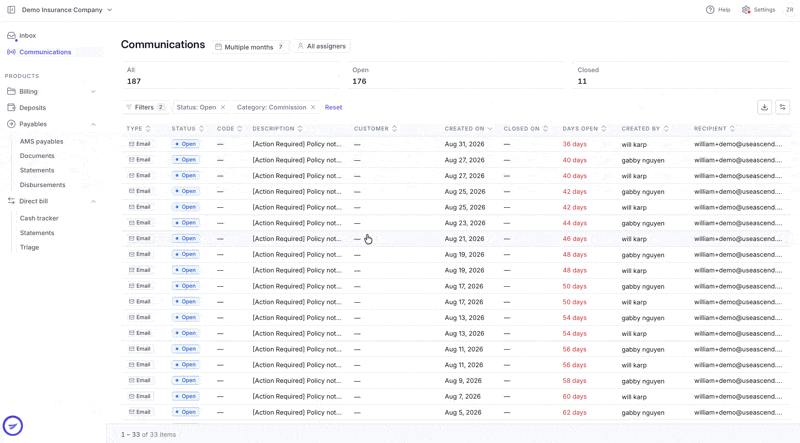Open Settings gear icon
The width and height of the screenshot is (800, 443).
click(x=746, y=10)
